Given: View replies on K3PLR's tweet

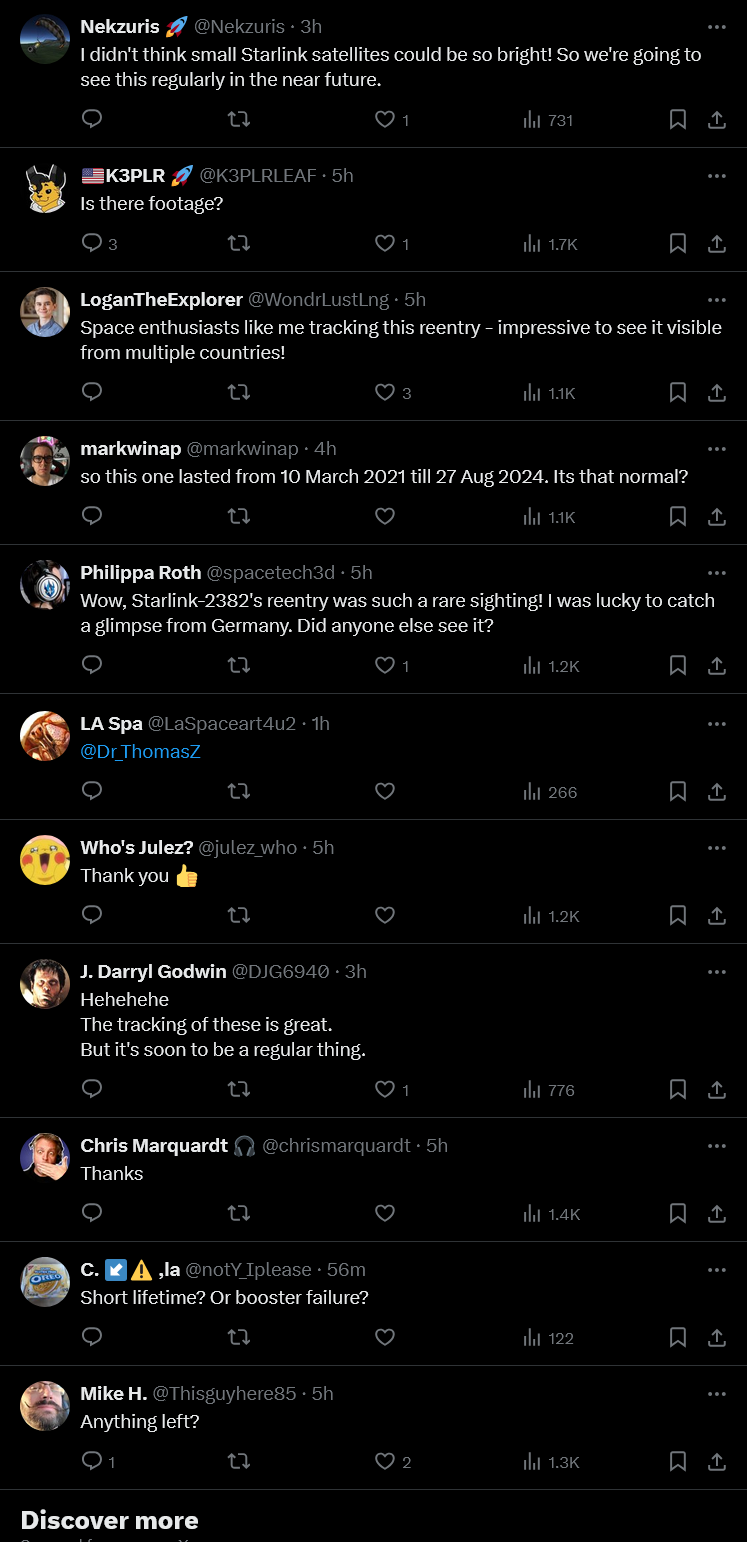Looking at the screenshot, I should (98, 244).
